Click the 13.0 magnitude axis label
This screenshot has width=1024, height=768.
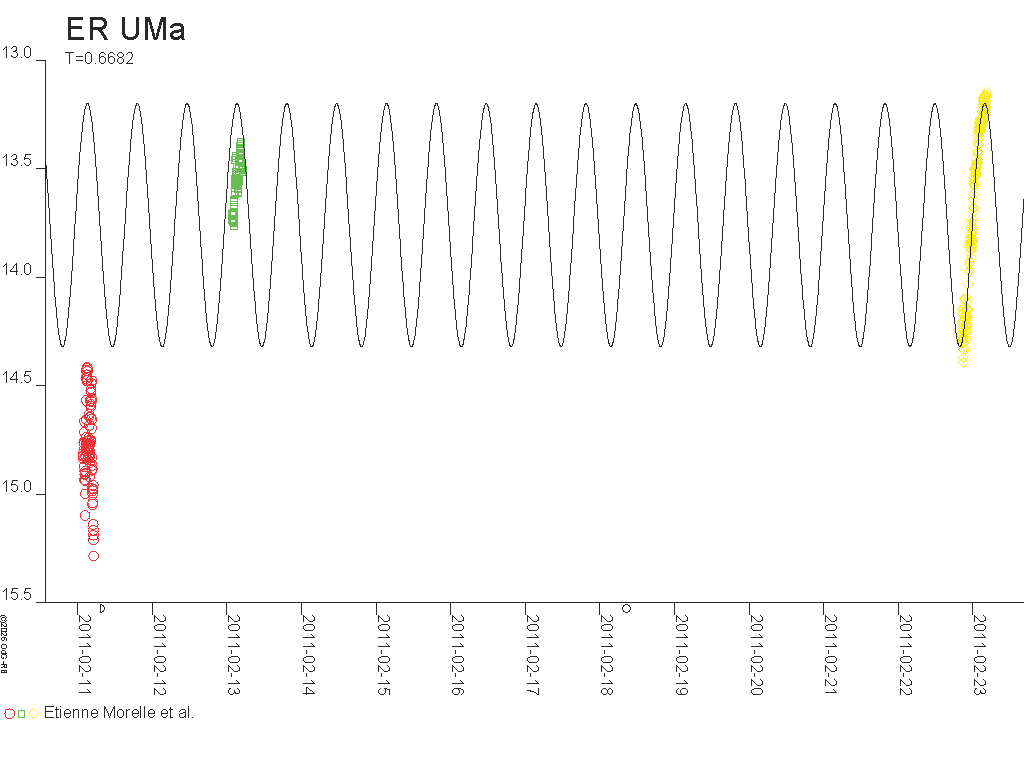(16, 53)
